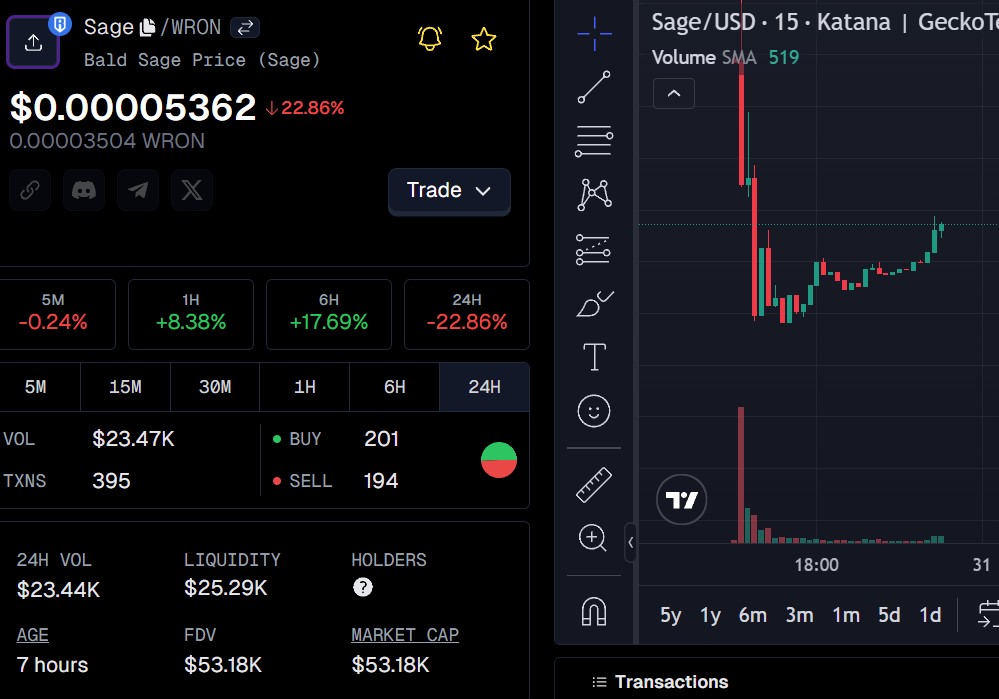Click the 24H VOL $23.44K value

click(x=59, y=589)
